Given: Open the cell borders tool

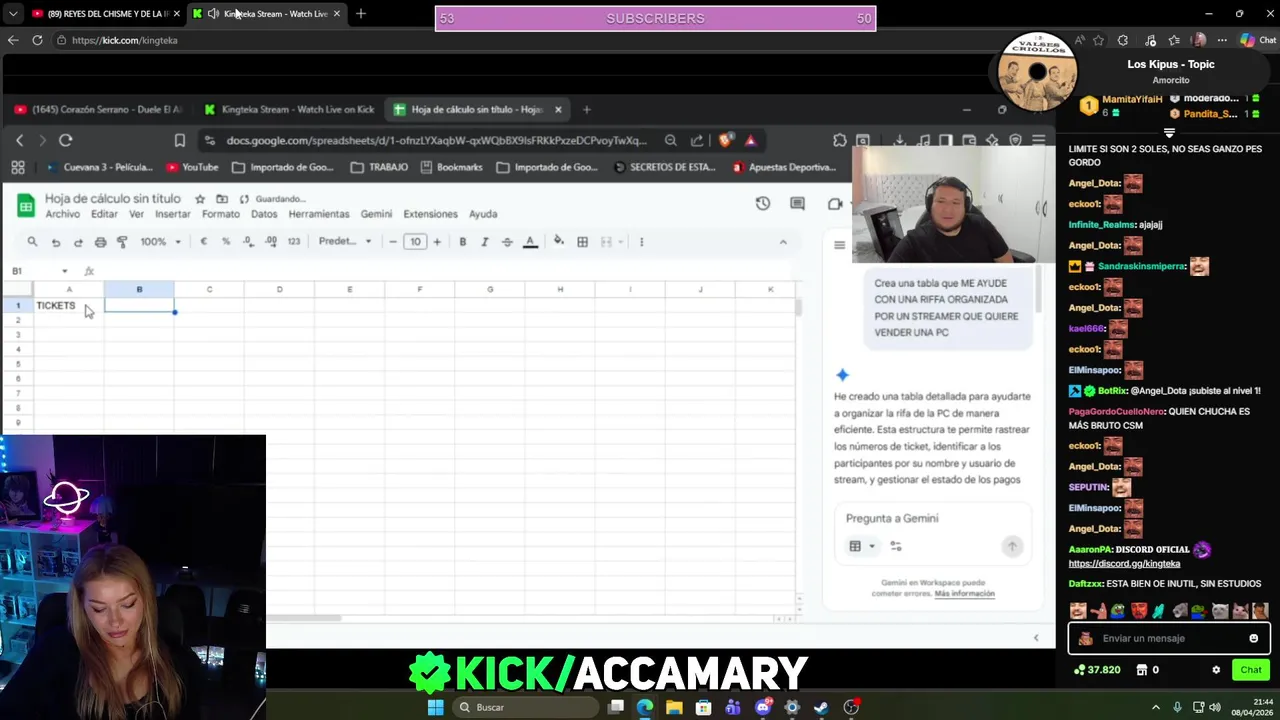Looking at the screenshot, I should pos(582,242).
